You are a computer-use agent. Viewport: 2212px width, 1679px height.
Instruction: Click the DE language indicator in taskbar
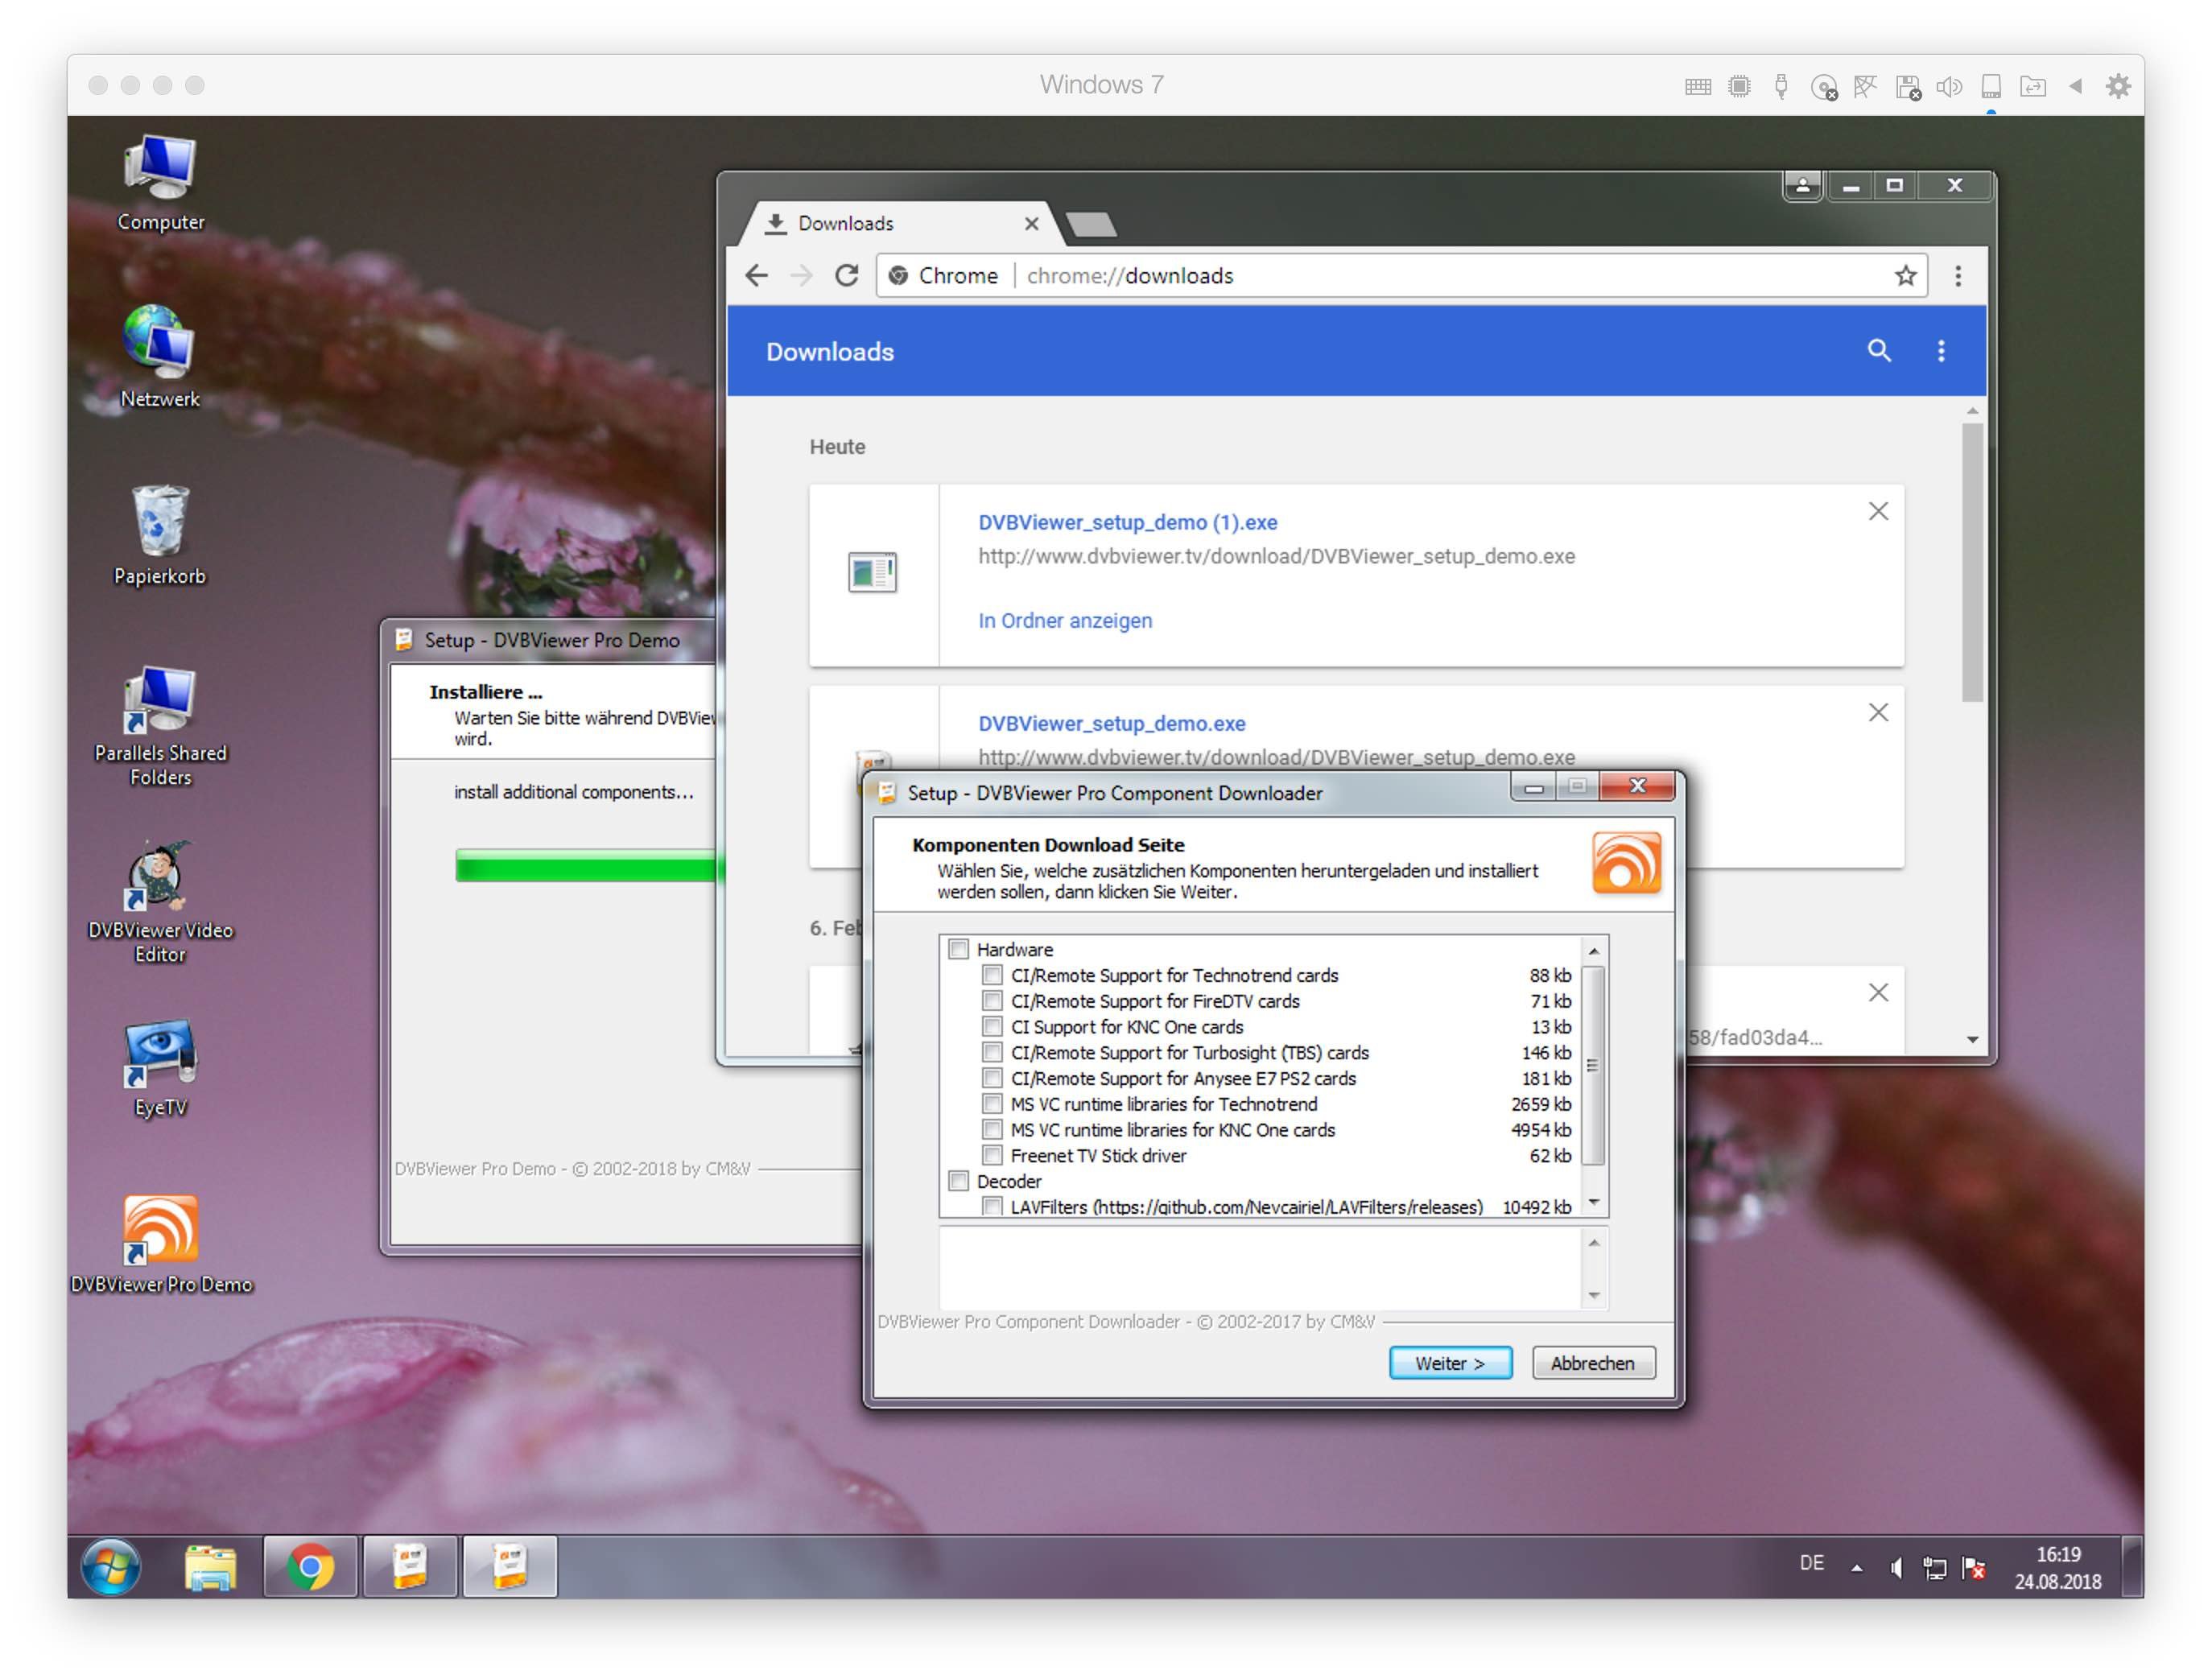[x=1811, y=1563]
